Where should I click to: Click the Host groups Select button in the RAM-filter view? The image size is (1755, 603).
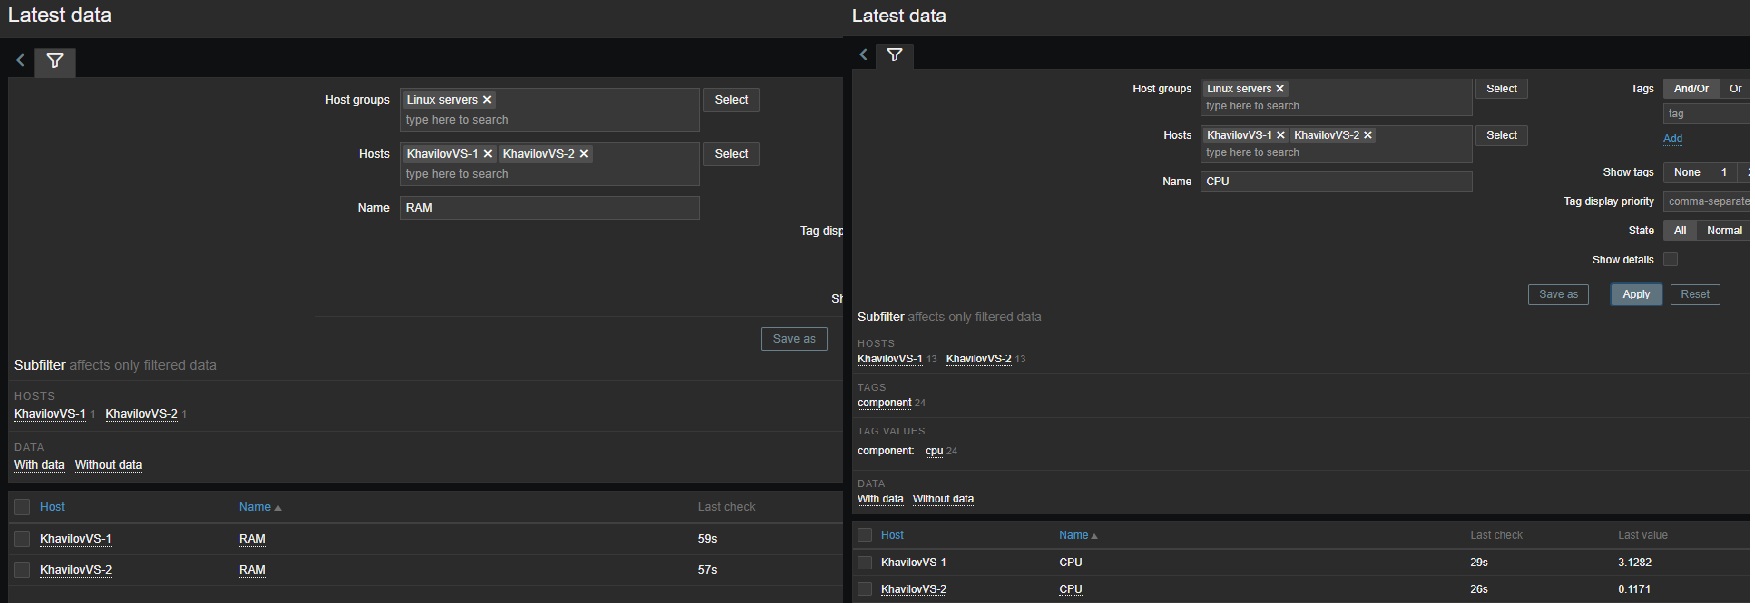click(x=731, y=100)
